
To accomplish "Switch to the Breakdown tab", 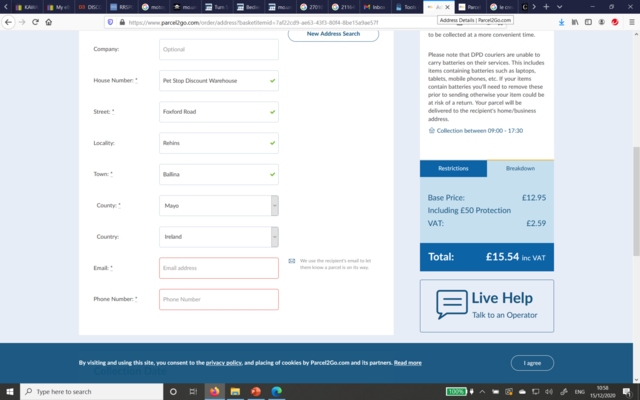I will click(520, 168).
